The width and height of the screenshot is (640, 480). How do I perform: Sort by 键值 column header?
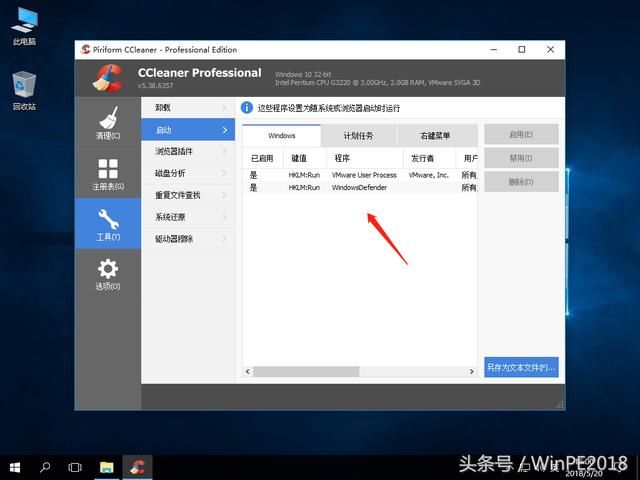pos(305,158)
